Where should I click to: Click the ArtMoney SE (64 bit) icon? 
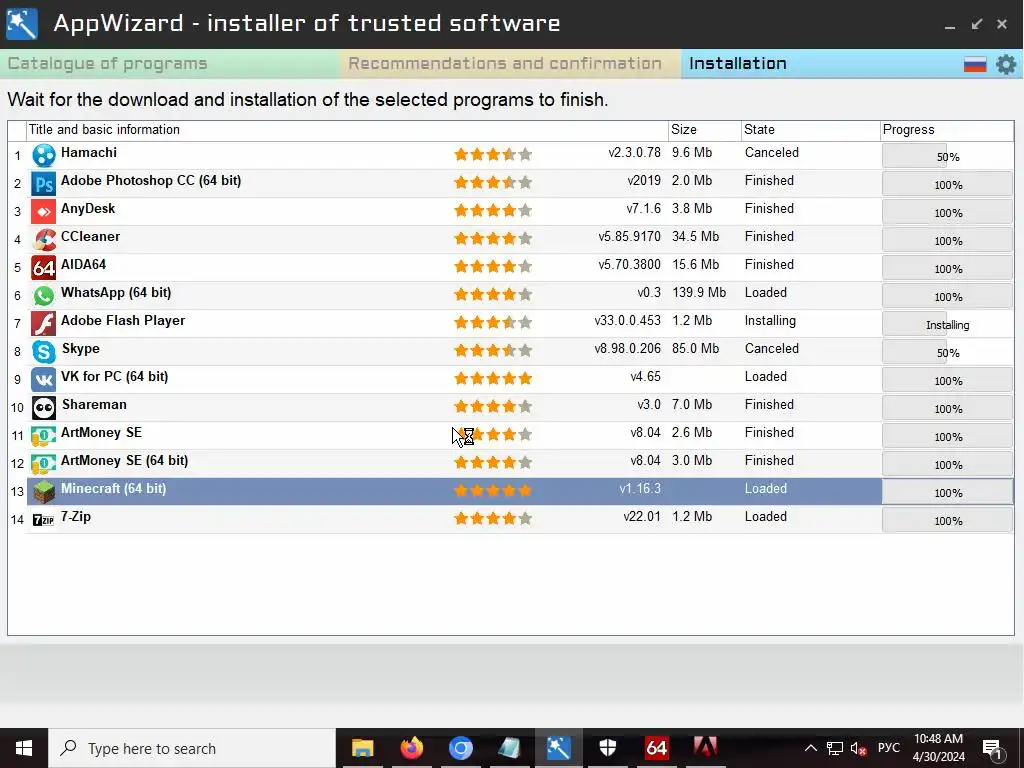point(44,464)
